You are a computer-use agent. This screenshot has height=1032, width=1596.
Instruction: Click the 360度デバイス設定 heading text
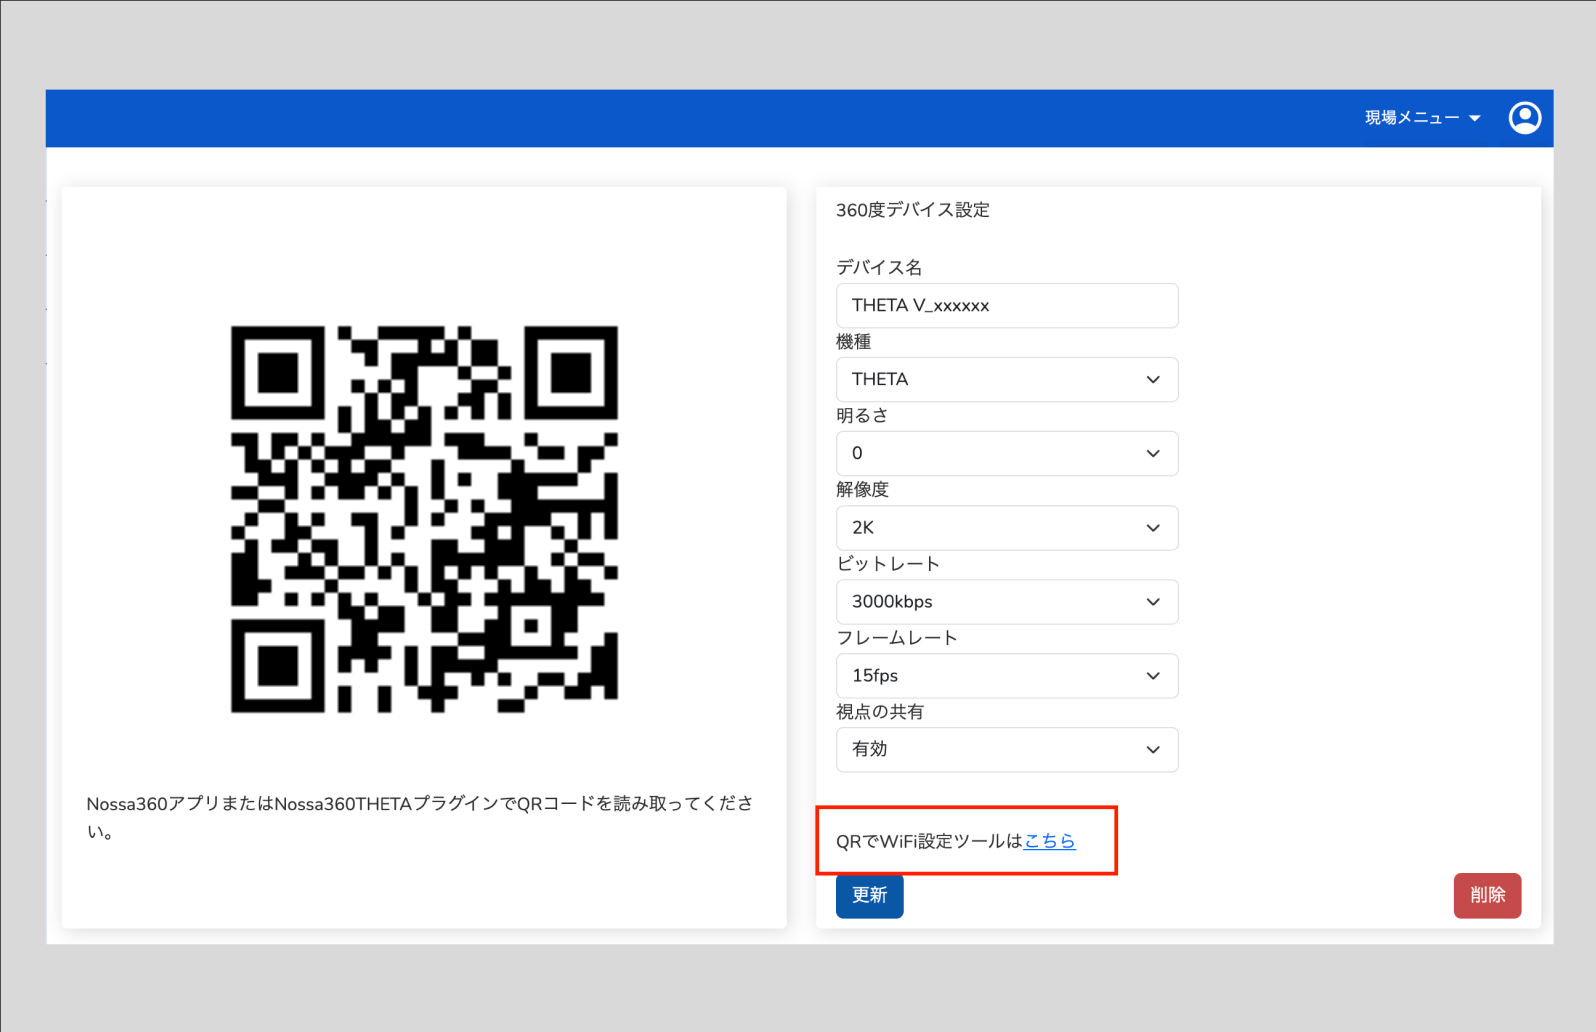913,210
